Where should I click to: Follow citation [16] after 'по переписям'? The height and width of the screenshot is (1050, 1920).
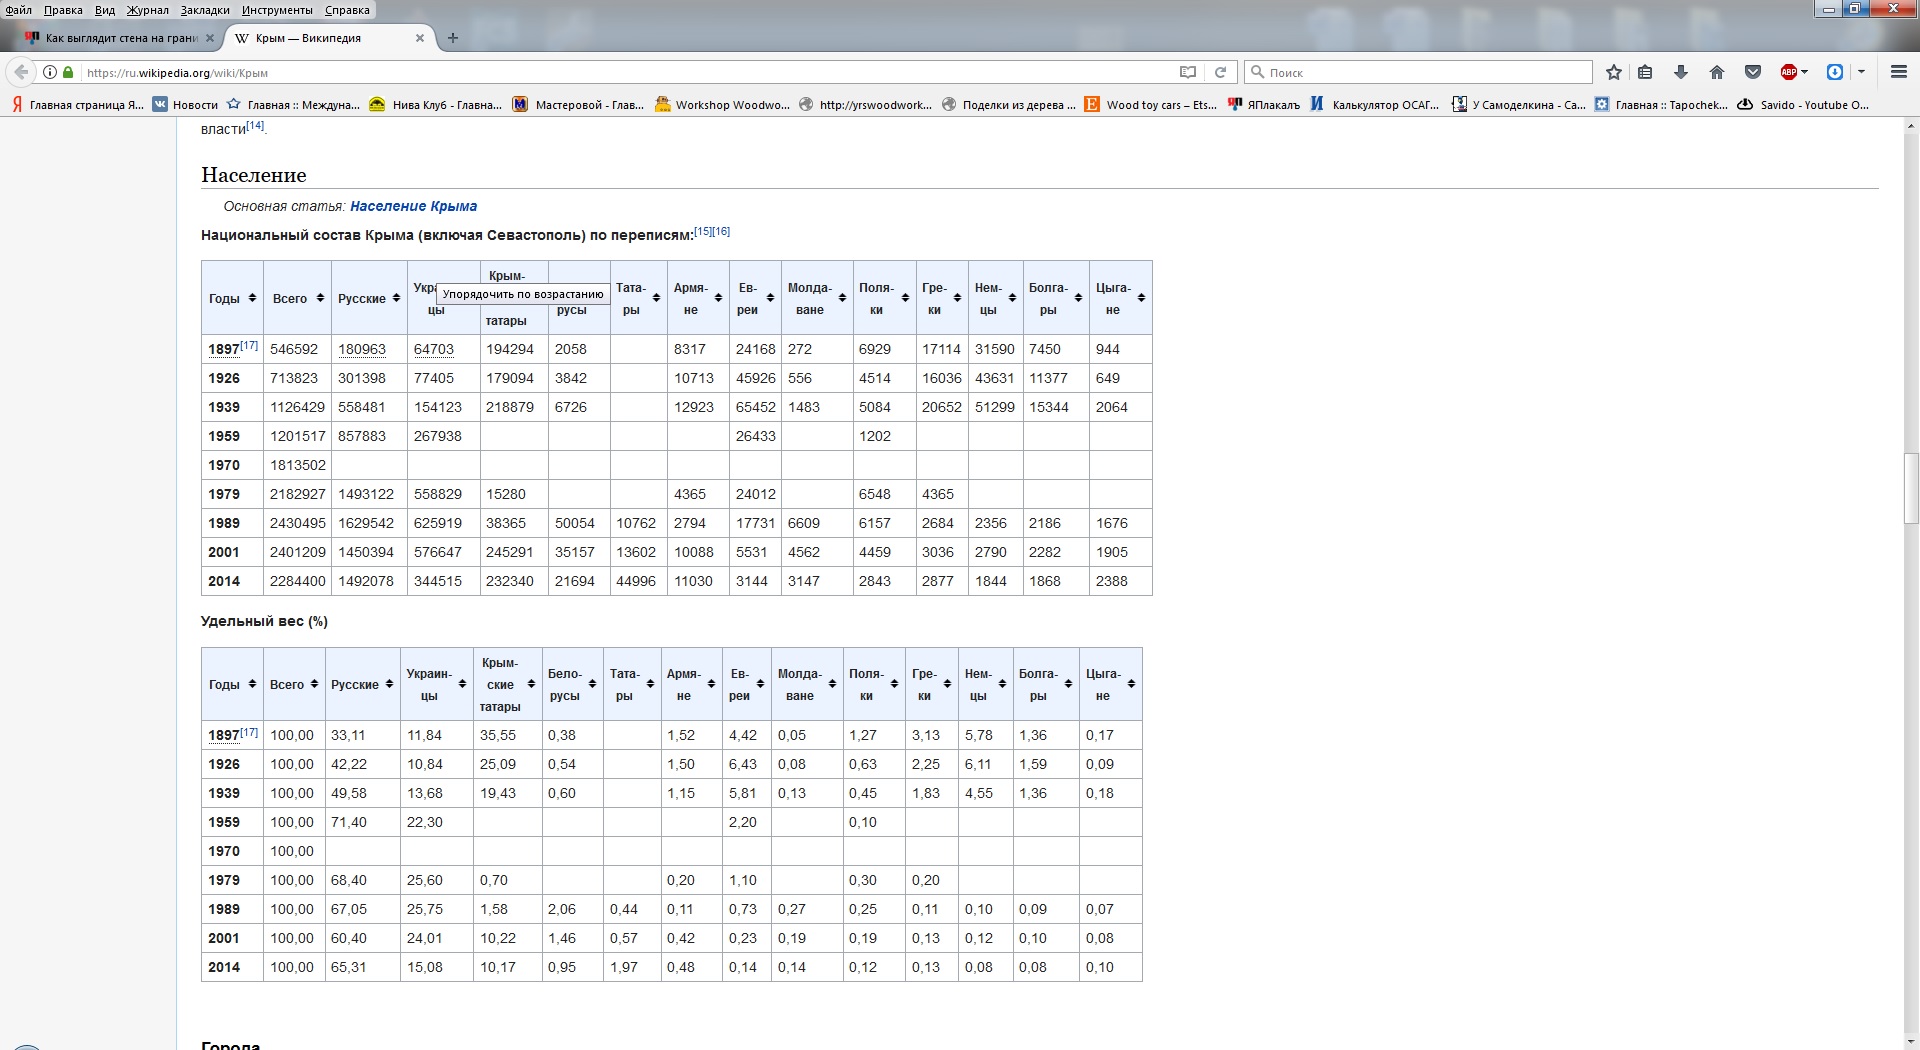click(x=721, y=231)
